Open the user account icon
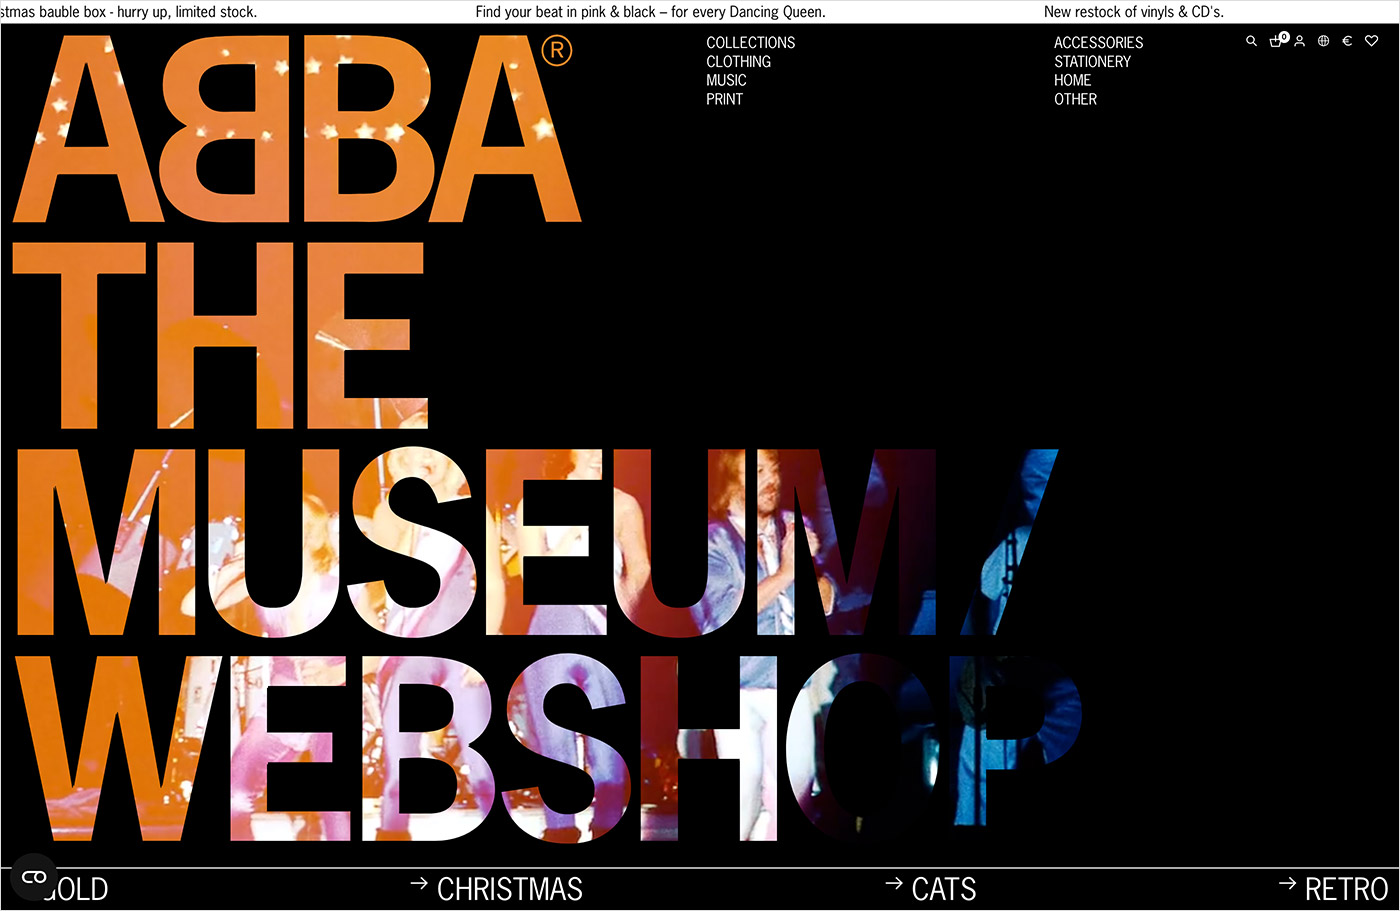Screen dimensions: 1400x911 pos(1299,41)
